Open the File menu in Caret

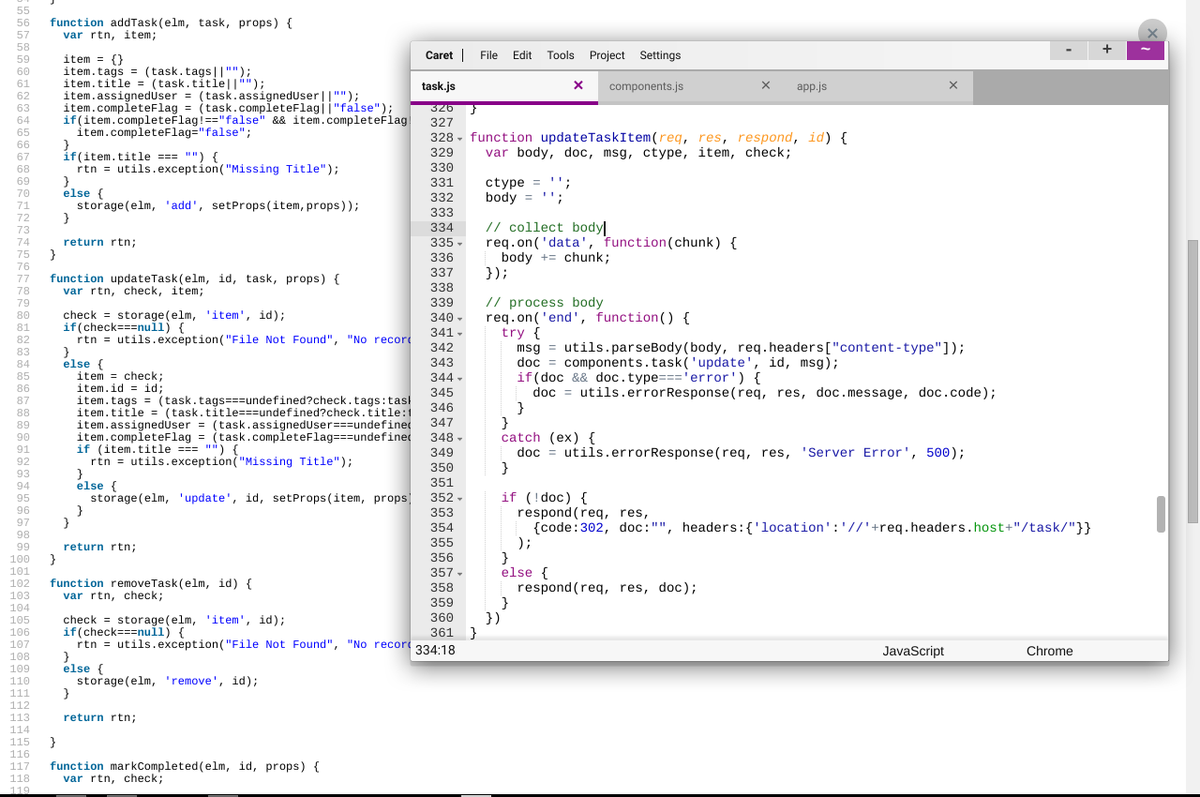[x=489, y=55]
